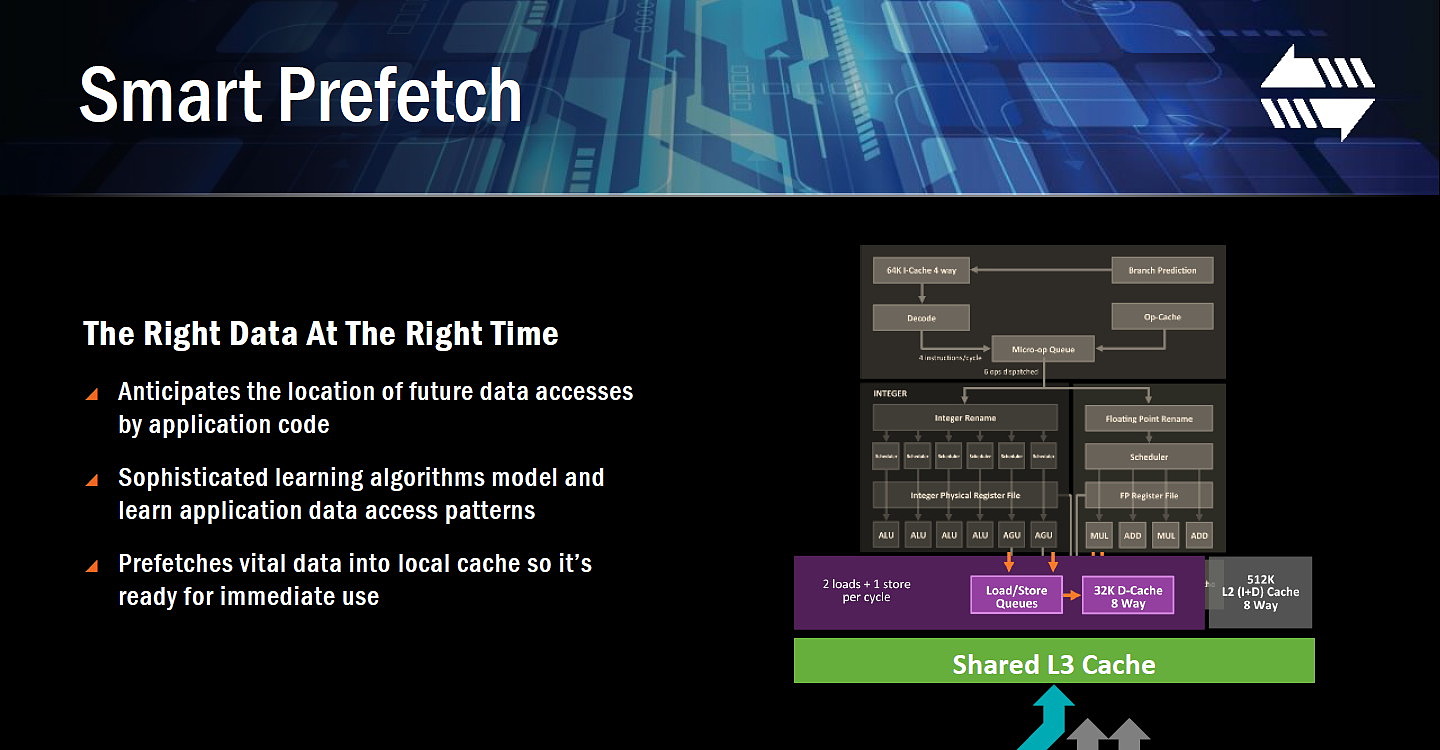Select the Branch Prediction block
Screen dimensions: 1440x750
coord(1162,270)
